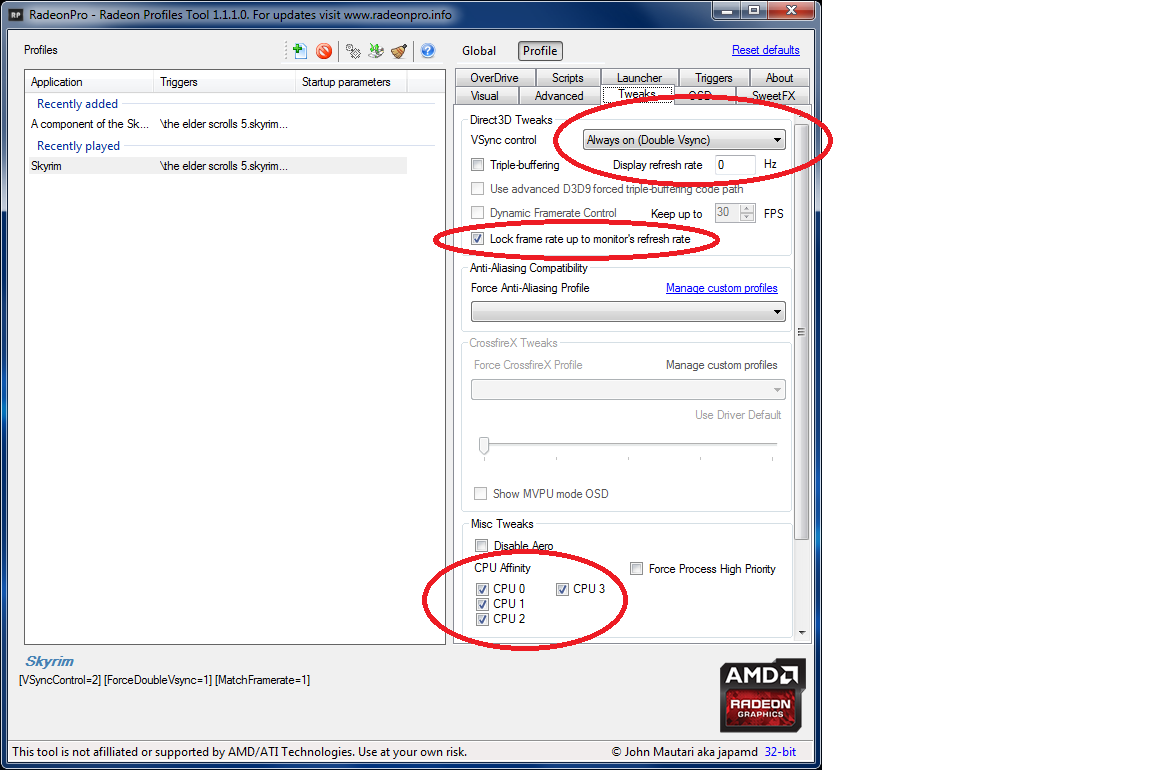1152x770 pixels.
Task: Switch to the Scripts tab
Action: click(x=567, y=78)
